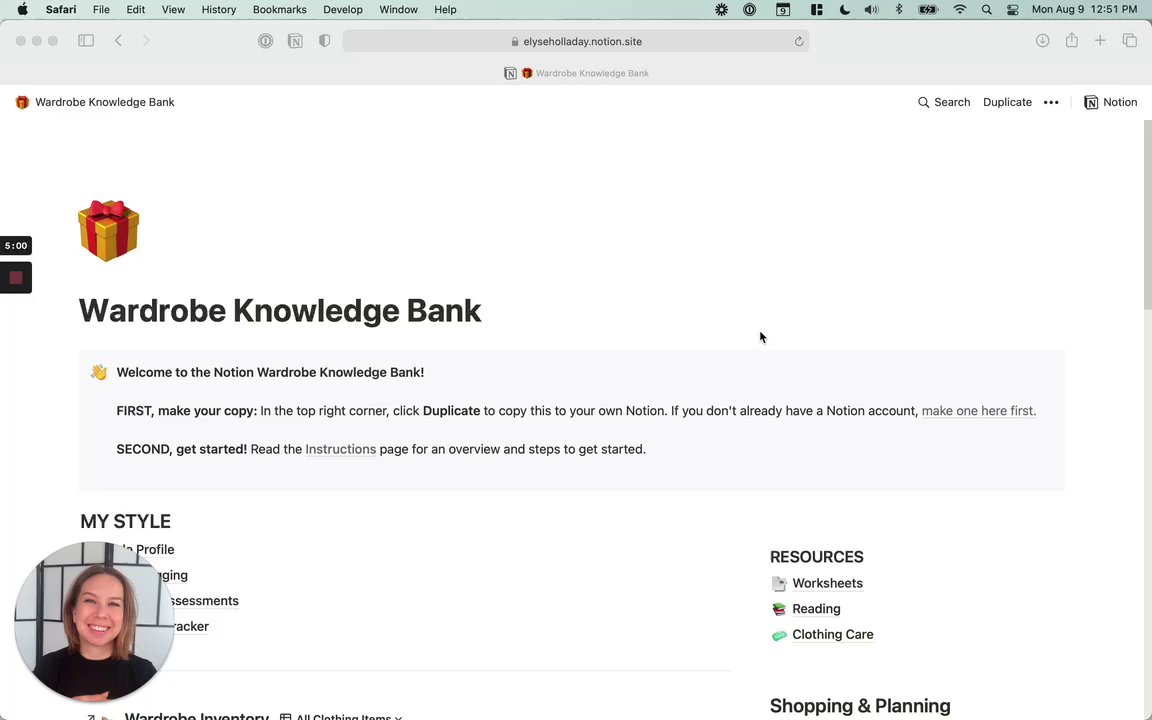Click the Clothing Care soap icon
1152x720 pixels.
coord(779,635)
